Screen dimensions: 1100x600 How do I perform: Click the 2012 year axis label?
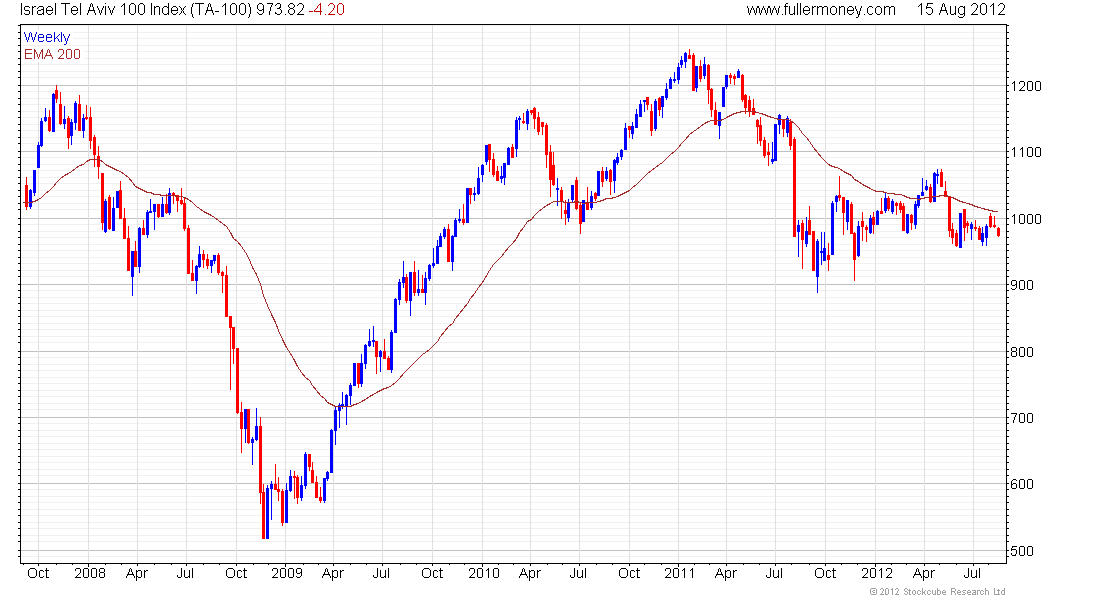pyautogui.click(x=877, y=573)
